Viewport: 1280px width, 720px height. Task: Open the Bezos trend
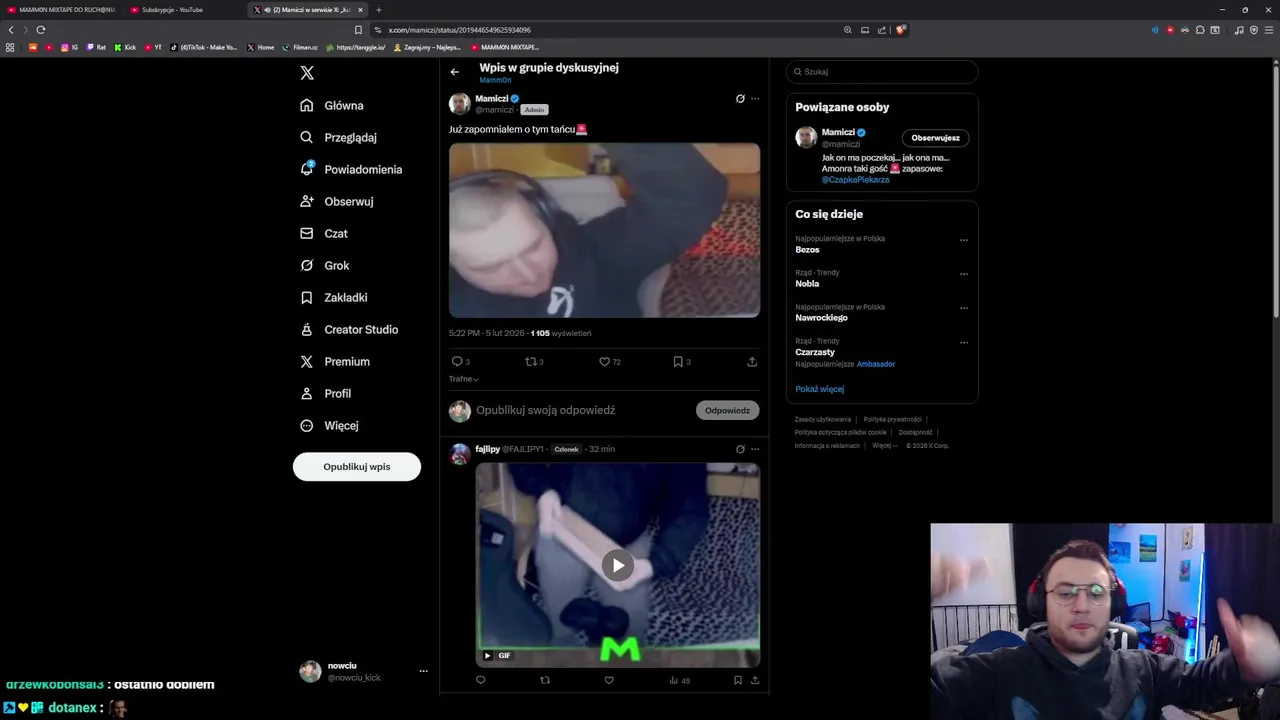tap(807, 249)
